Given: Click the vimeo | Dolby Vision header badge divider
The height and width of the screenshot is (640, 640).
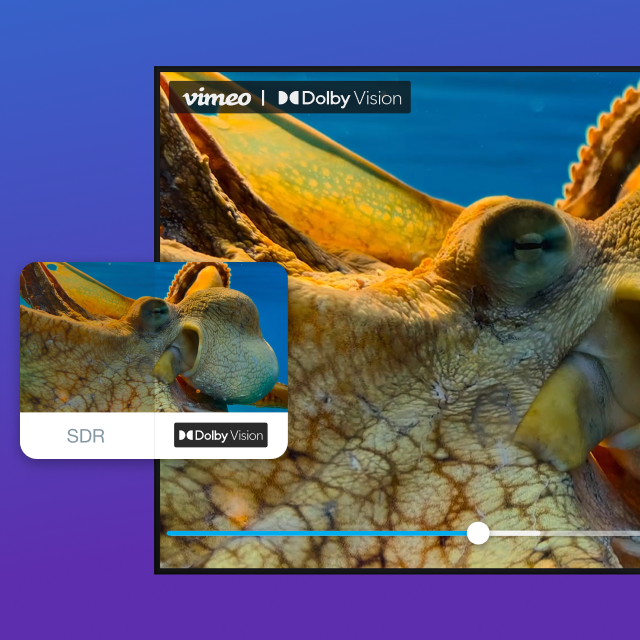Looking at the screenshot, I should point(263,98).
